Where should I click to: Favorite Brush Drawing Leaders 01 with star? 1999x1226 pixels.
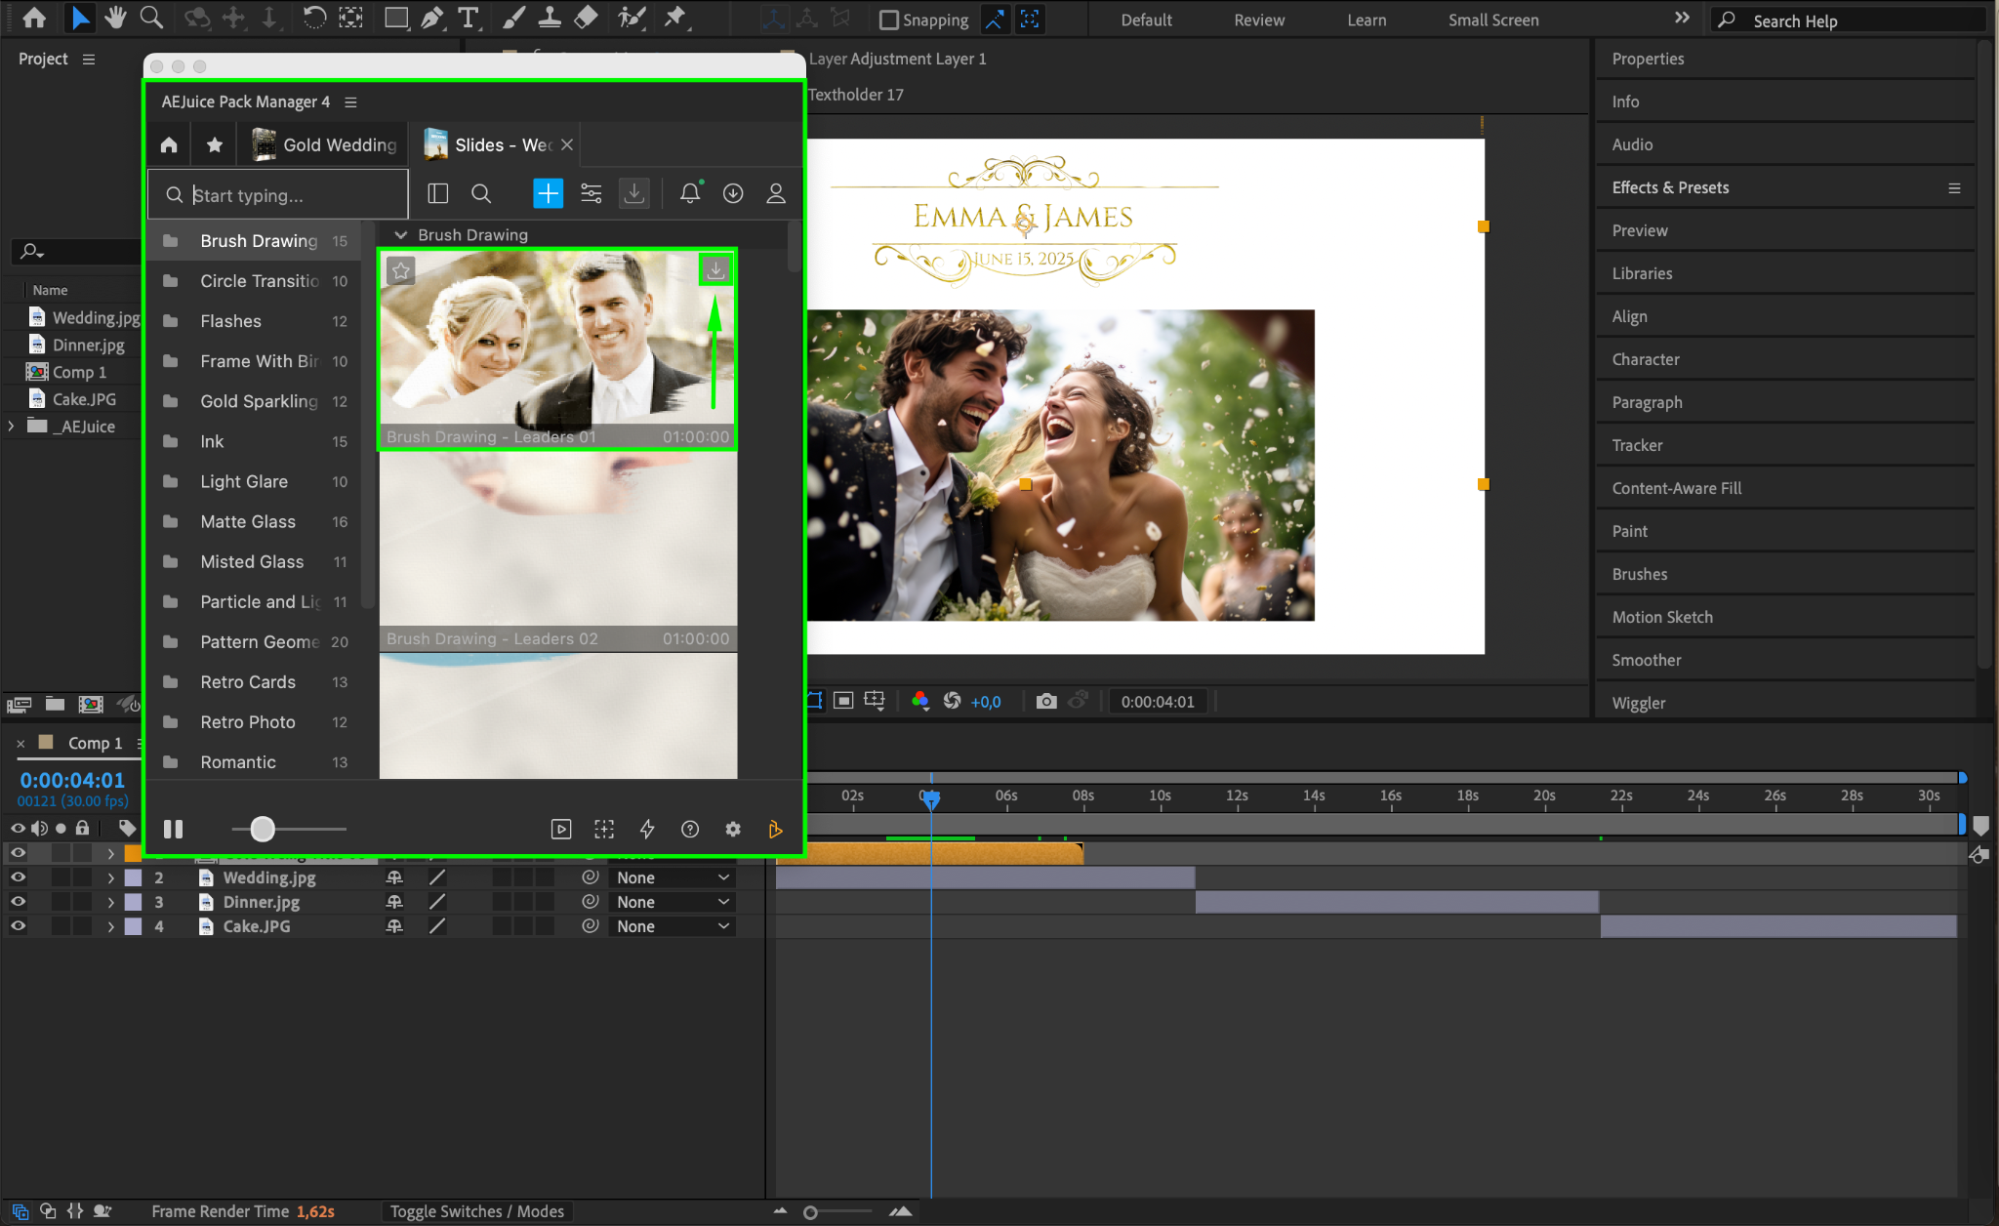point(401,270)
